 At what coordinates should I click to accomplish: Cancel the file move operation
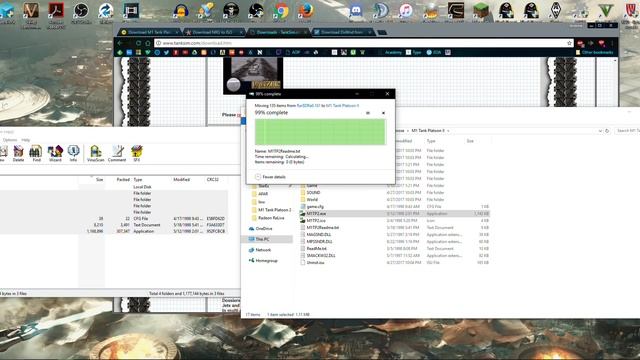(383, 113)
